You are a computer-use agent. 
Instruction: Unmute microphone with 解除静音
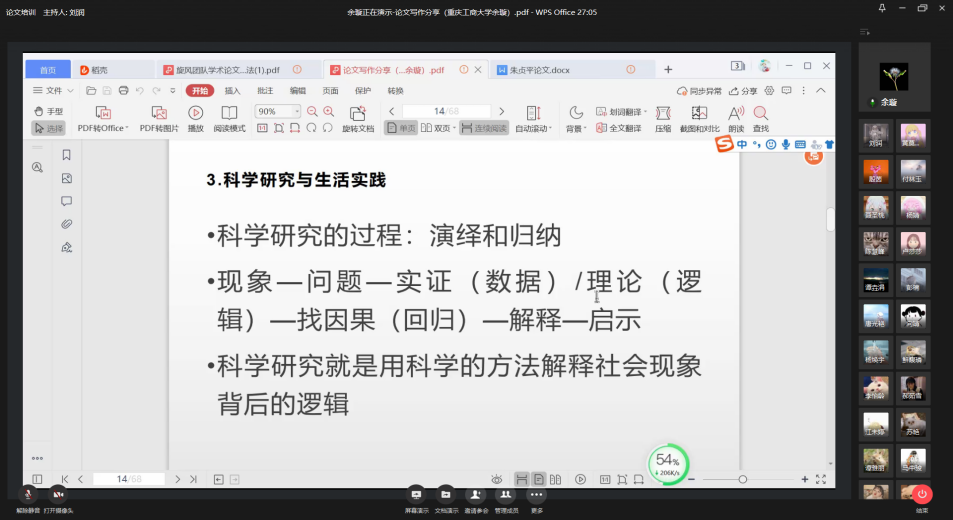pos(28,494)
